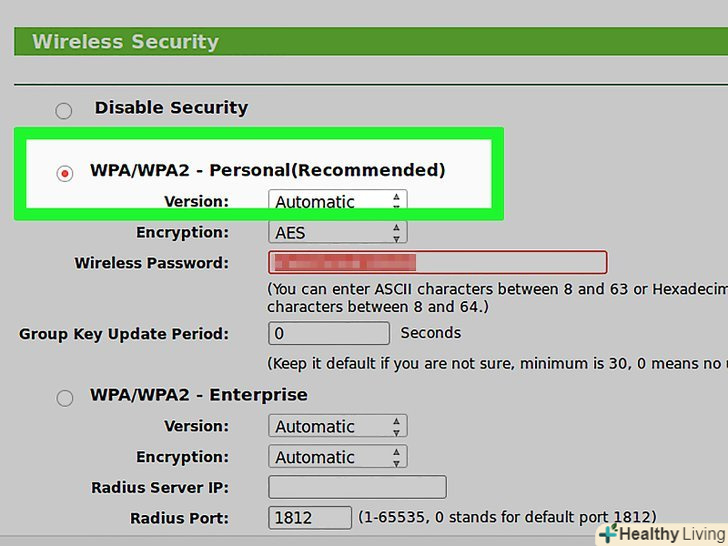This screenshot has width=728, height=546.
Task: Select WPA/WPA2 - Personal radio button
Action: pos(65,173)
